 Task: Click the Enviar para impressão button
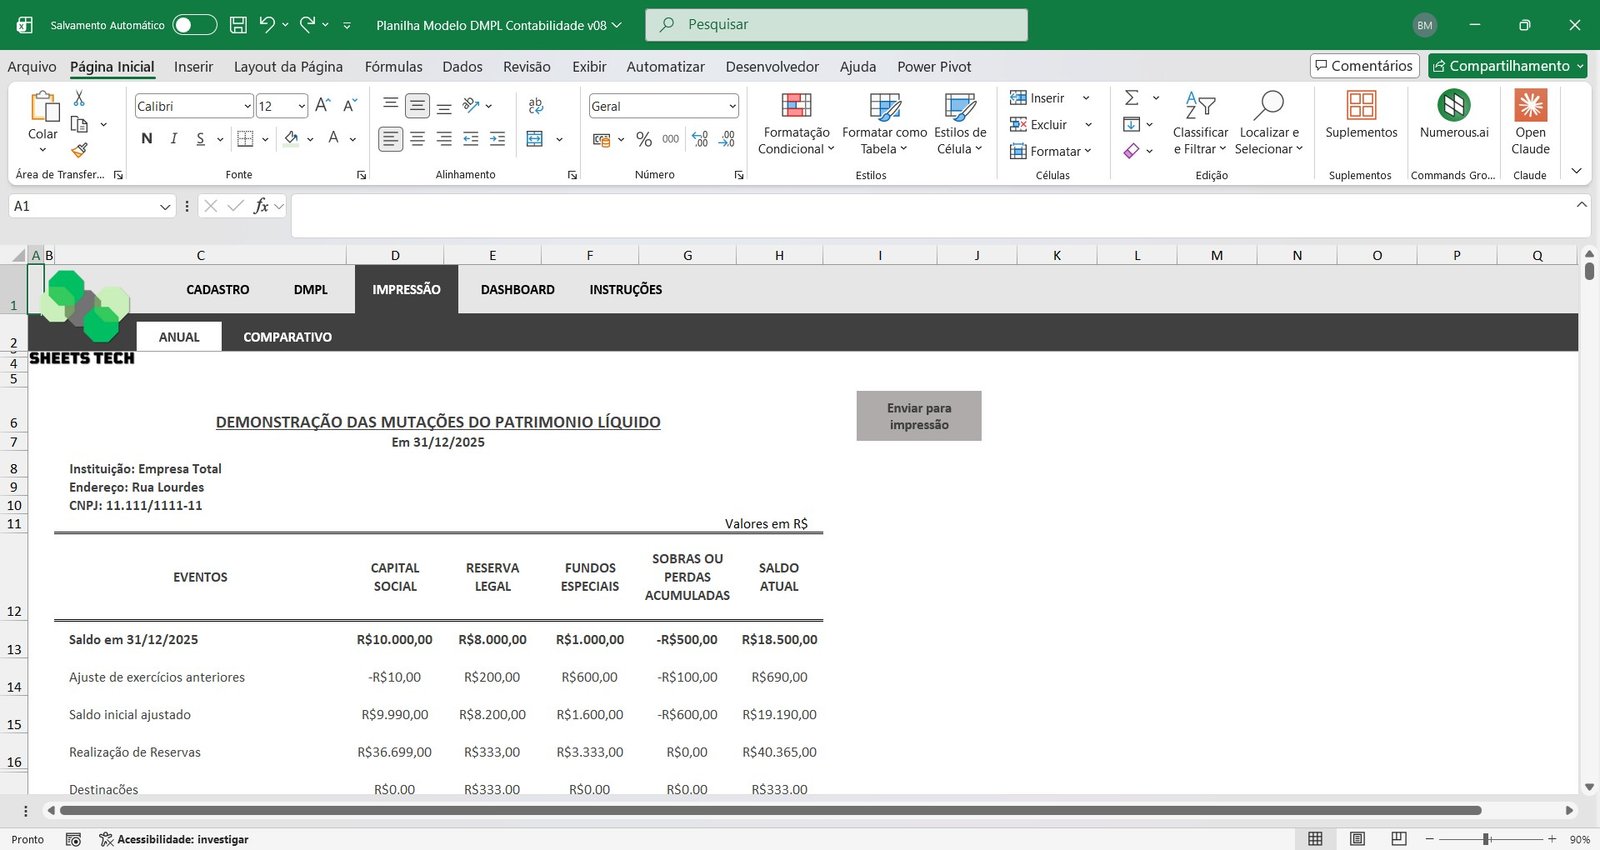point(918,416)
